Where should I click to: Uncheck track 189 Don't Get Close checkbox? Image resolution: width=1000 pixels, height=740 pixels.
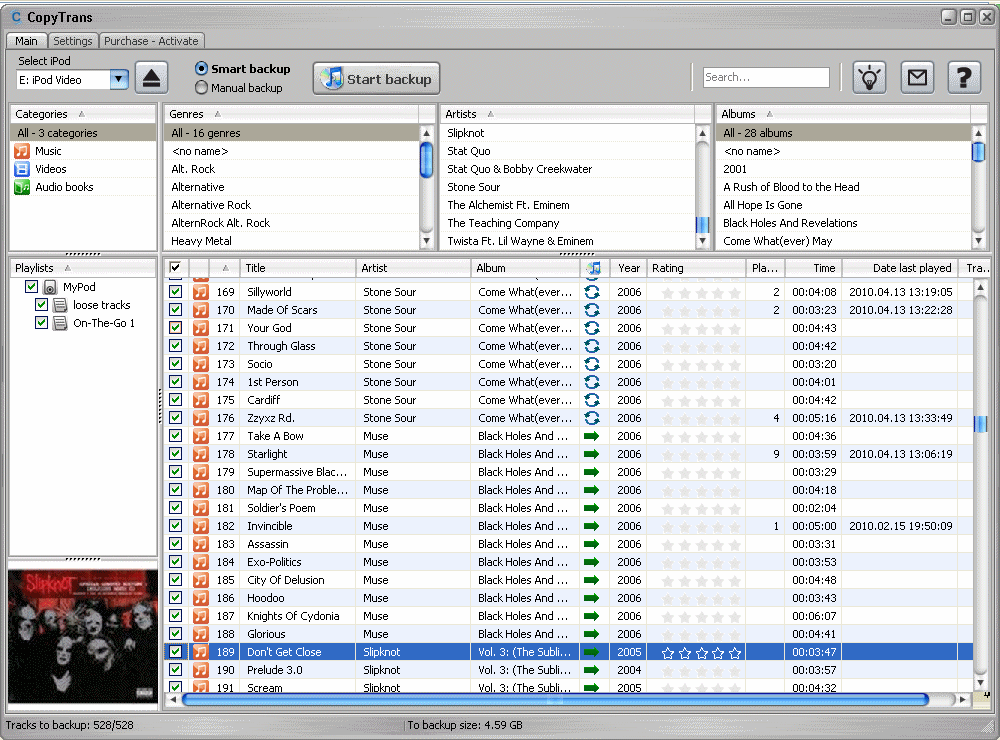(x=175, y=651)
